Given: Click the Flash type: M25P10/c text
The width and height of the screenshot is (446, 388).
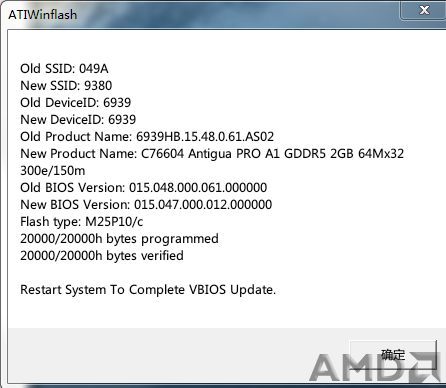Looking at the screenshot, I should click(x=82, y=222).
